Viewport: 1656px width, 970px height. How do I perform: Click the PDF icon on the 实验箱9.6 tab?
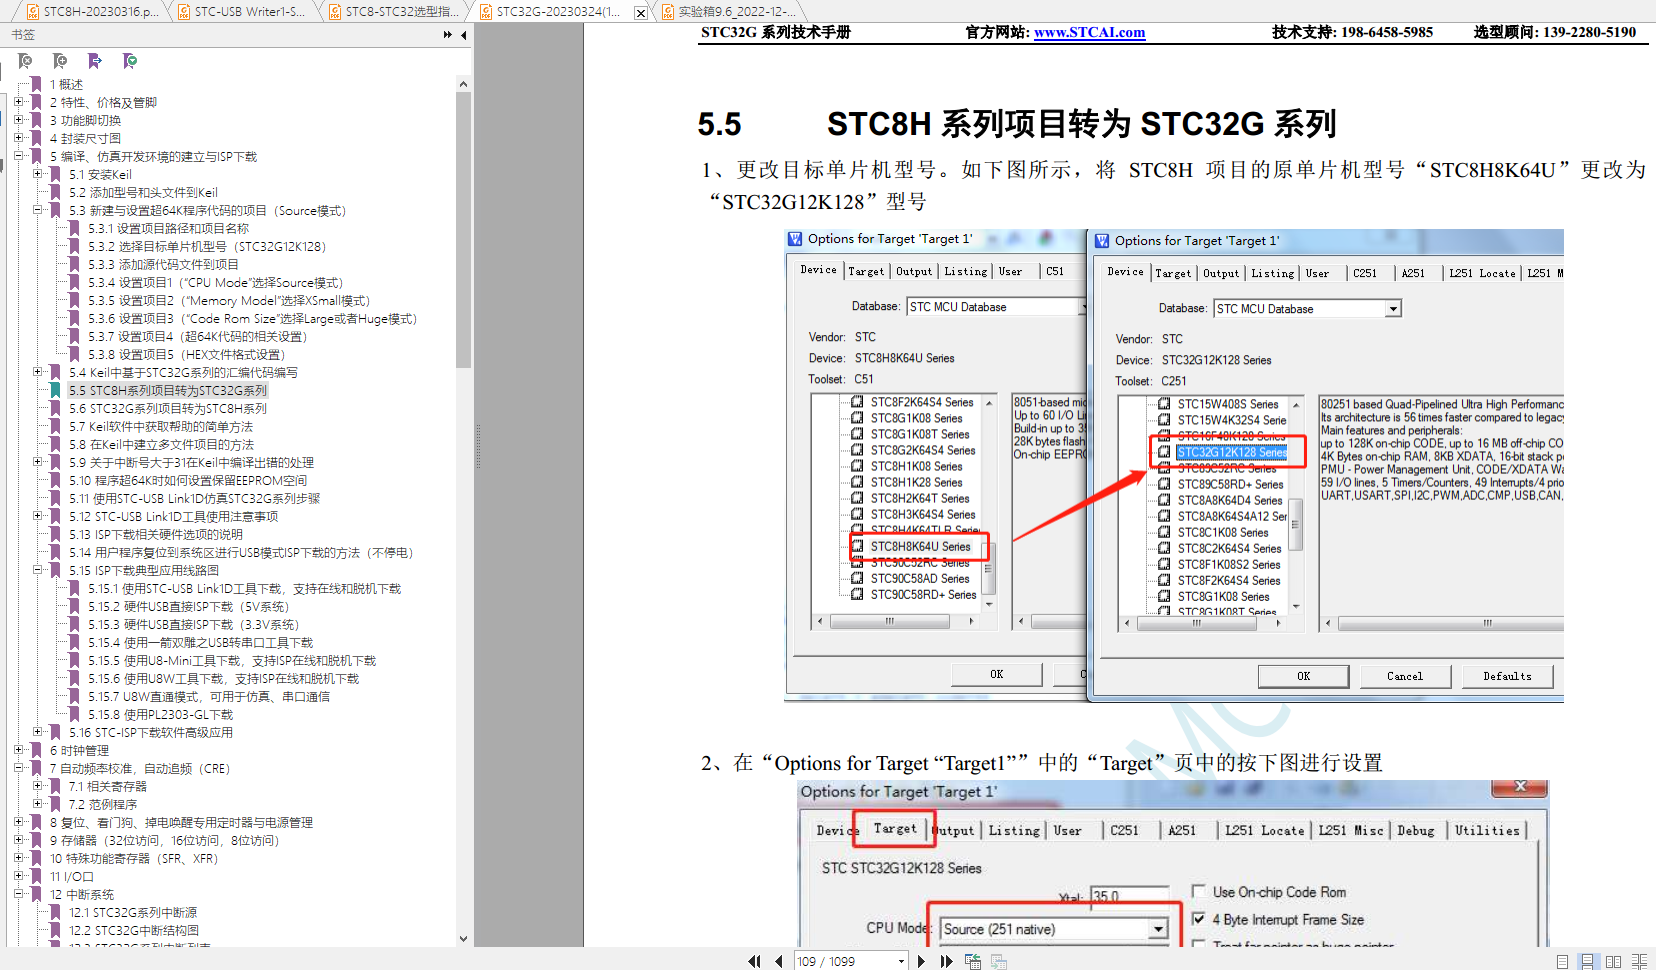pyautogui.click(x=668, y=12)
